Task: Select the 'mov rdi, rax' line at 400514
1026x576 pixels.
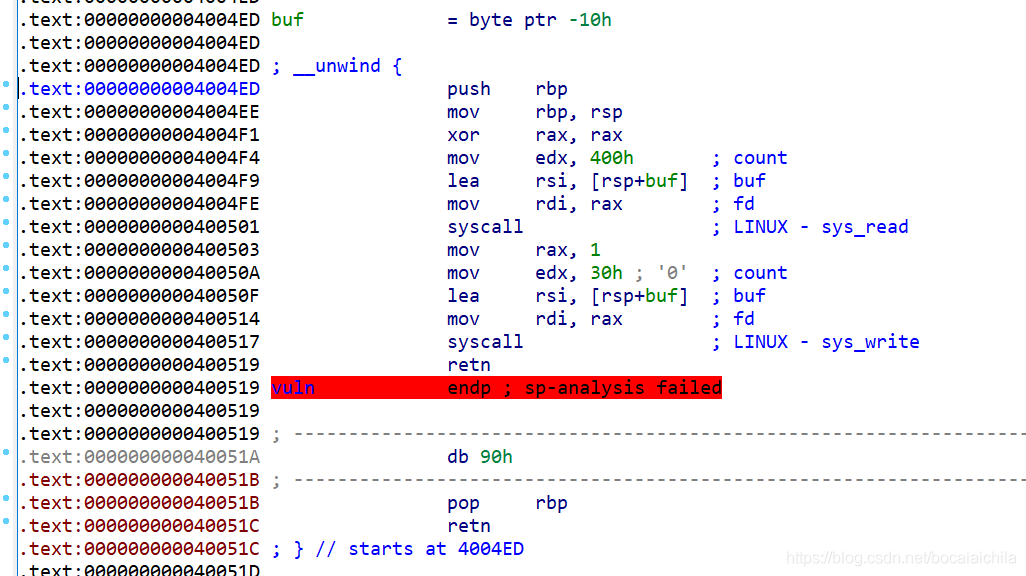Action: 535,319
